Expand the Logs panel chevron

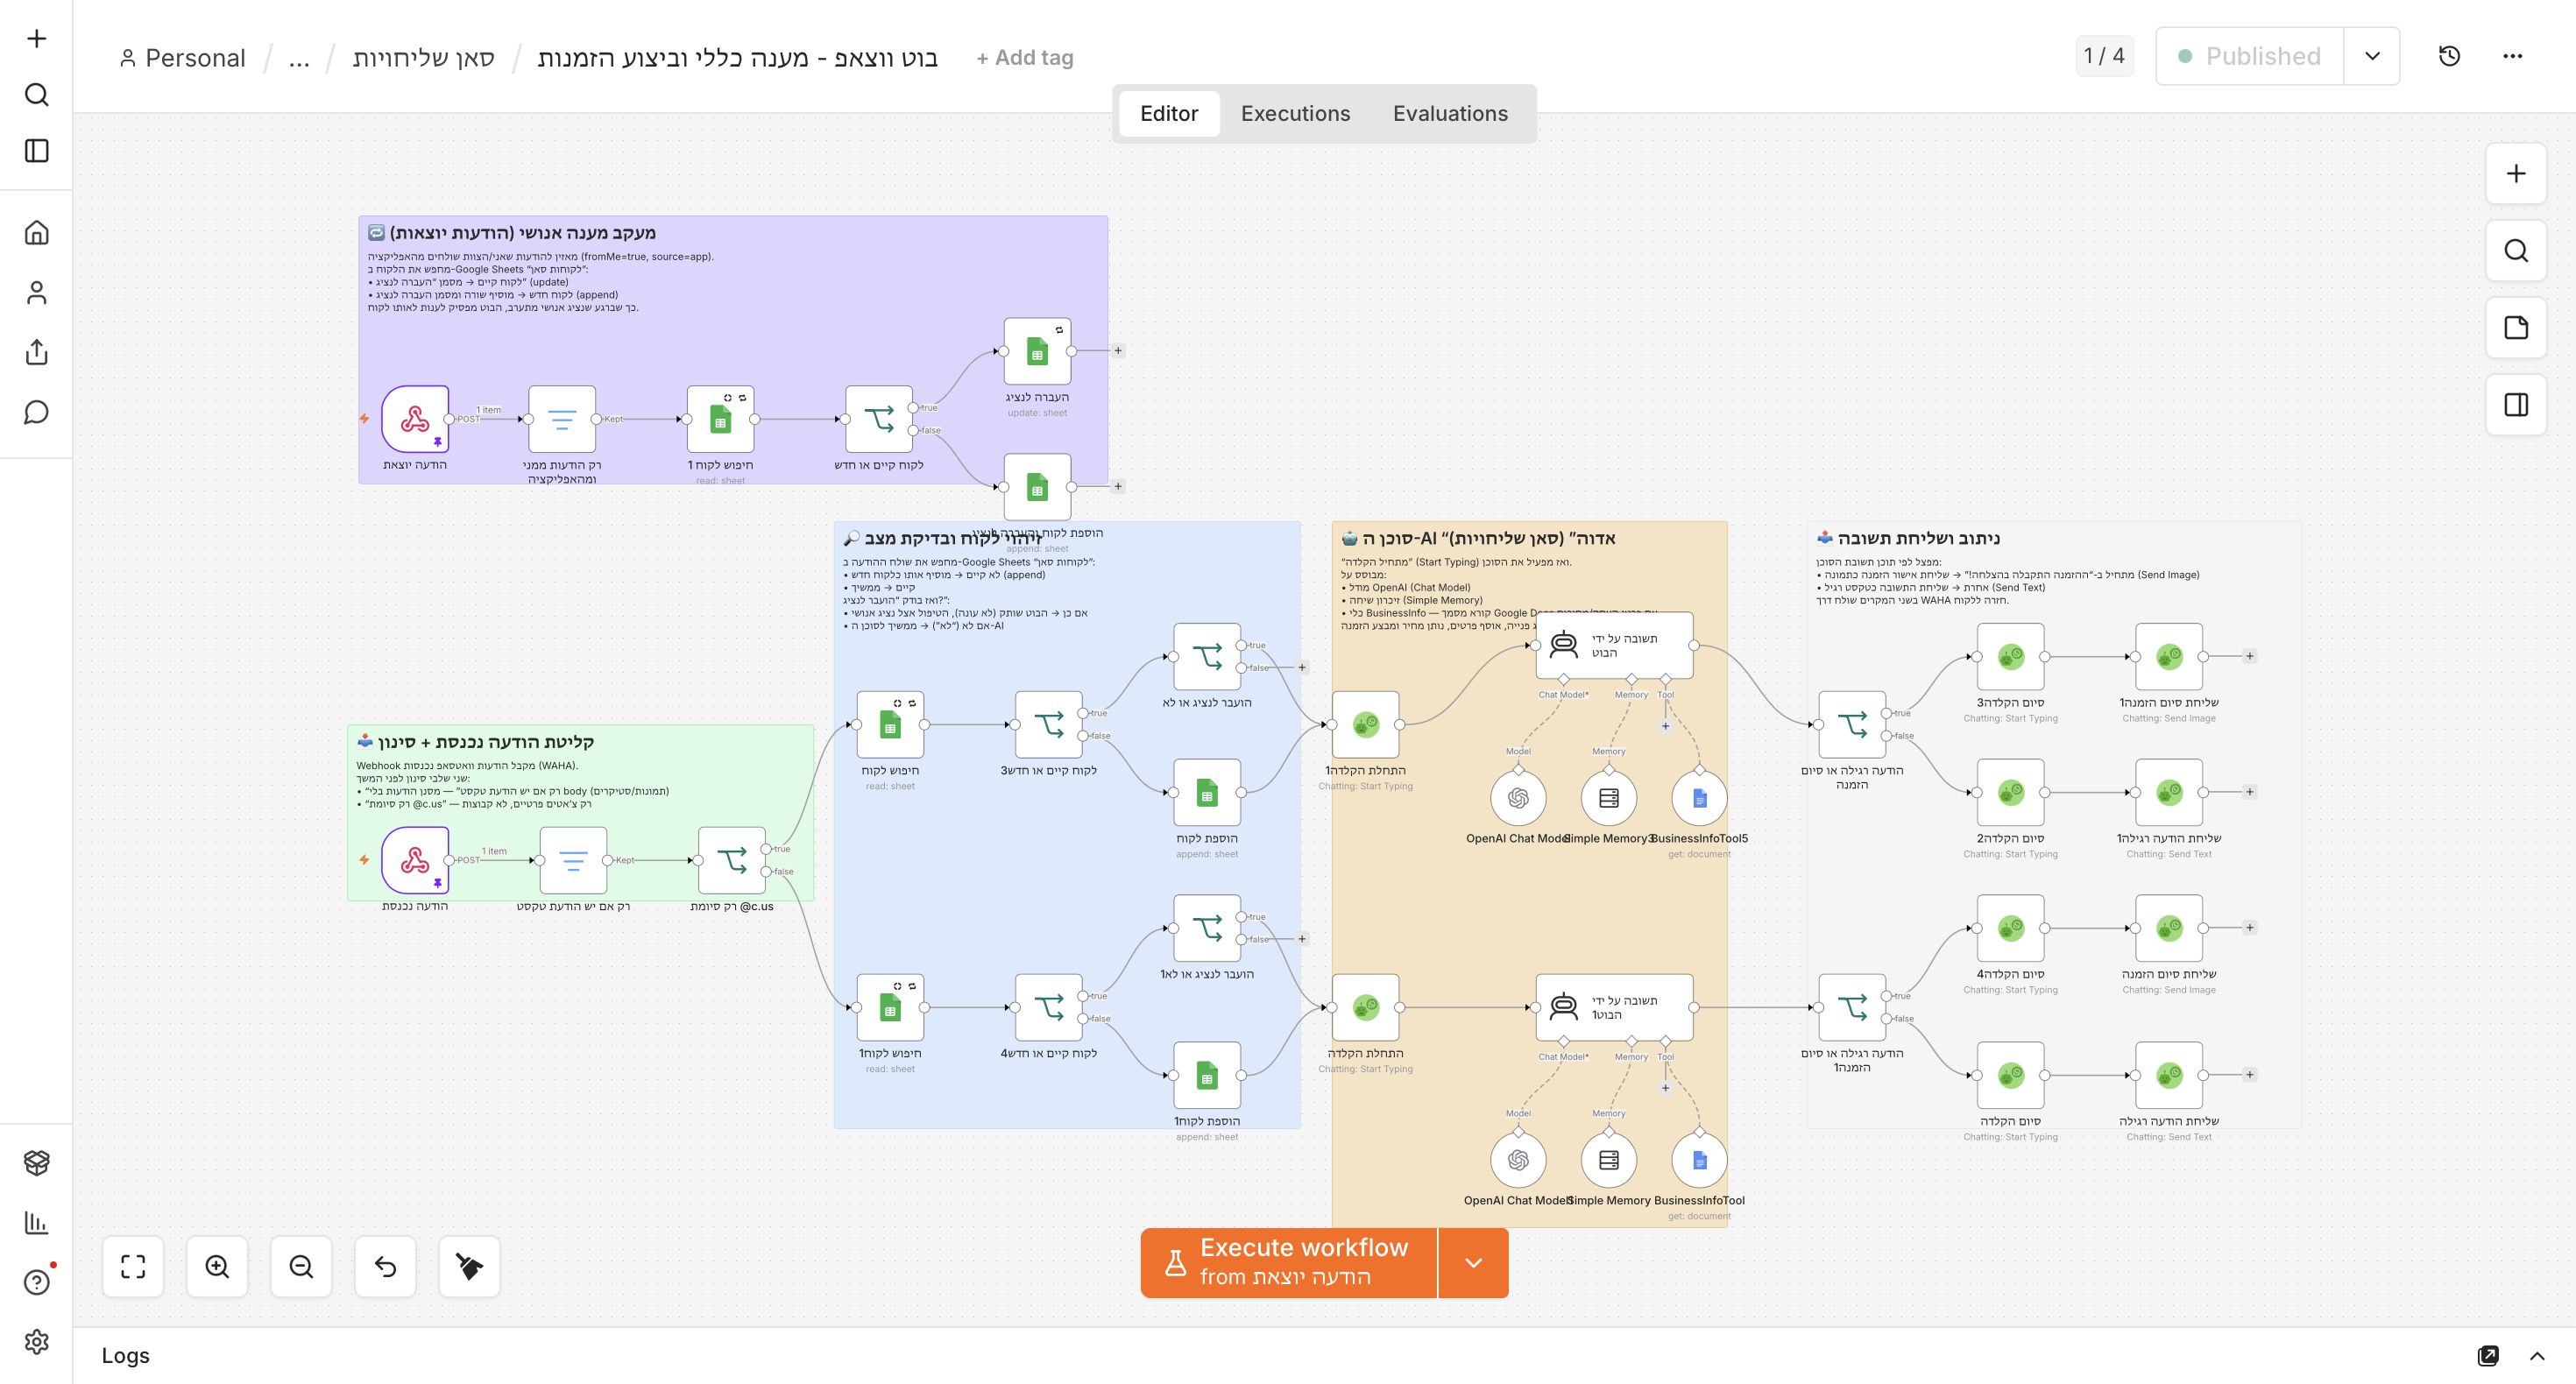click(2537, 1356)
